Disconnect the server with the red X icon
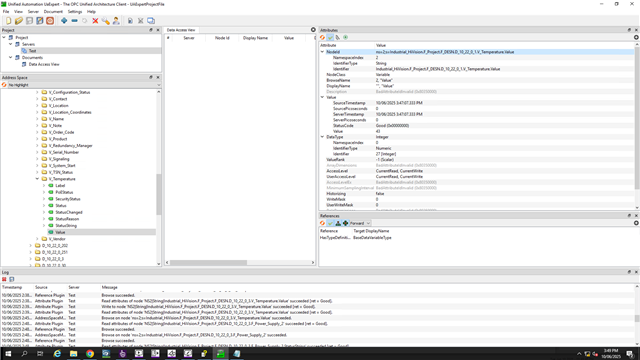640x360 pixels. point(95,20)
